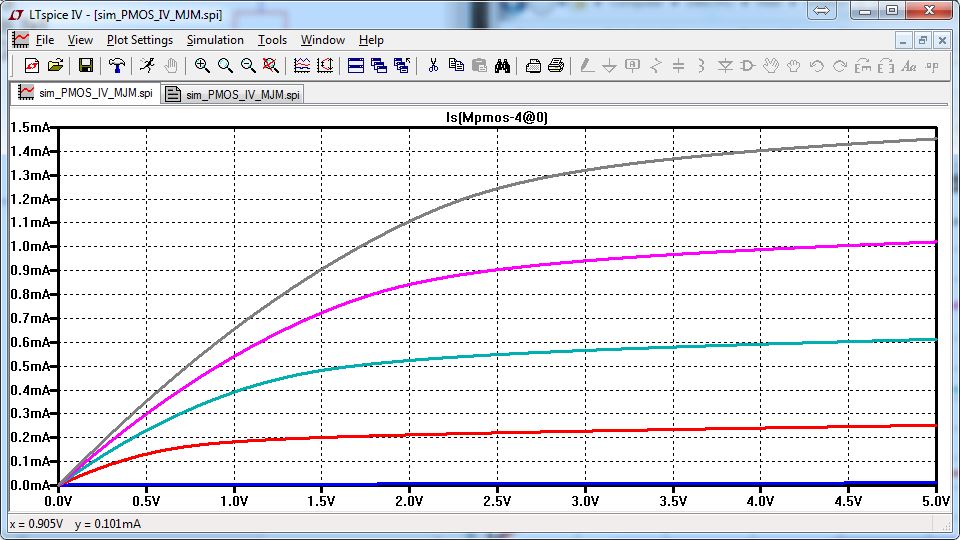
Task: Click the Autorange plot icon
Action: coord(302,66)
